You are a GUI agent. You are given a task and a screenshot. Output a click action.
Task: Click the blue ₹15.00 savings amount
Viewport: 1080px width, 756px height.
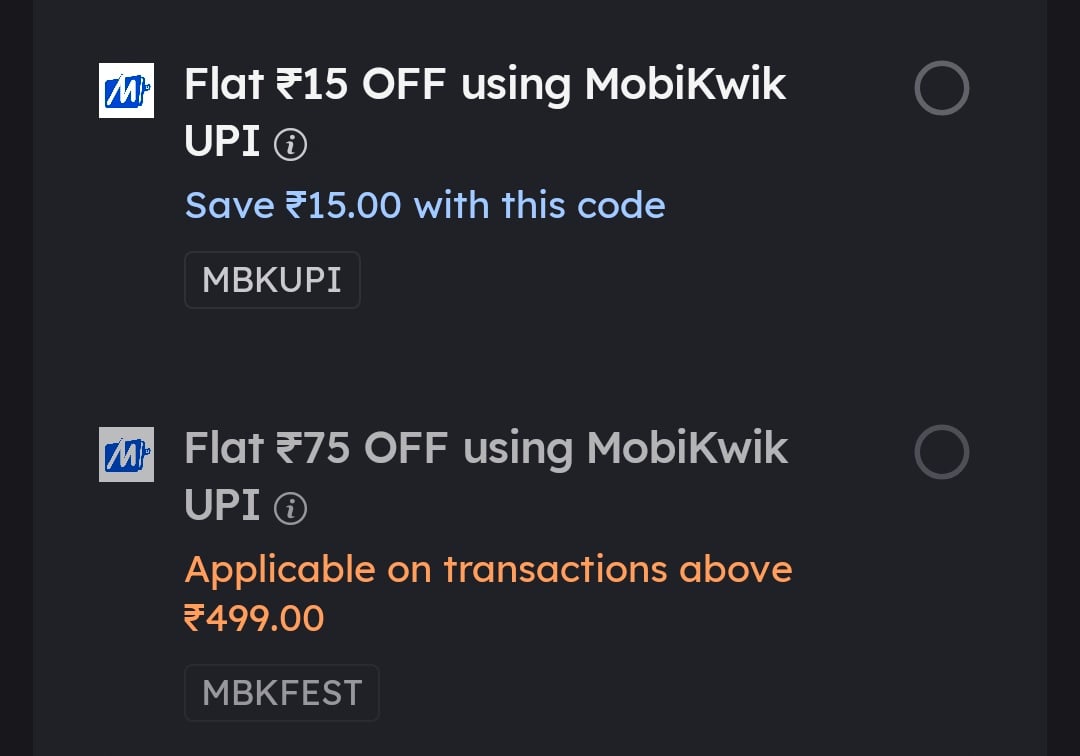point(343,205)
